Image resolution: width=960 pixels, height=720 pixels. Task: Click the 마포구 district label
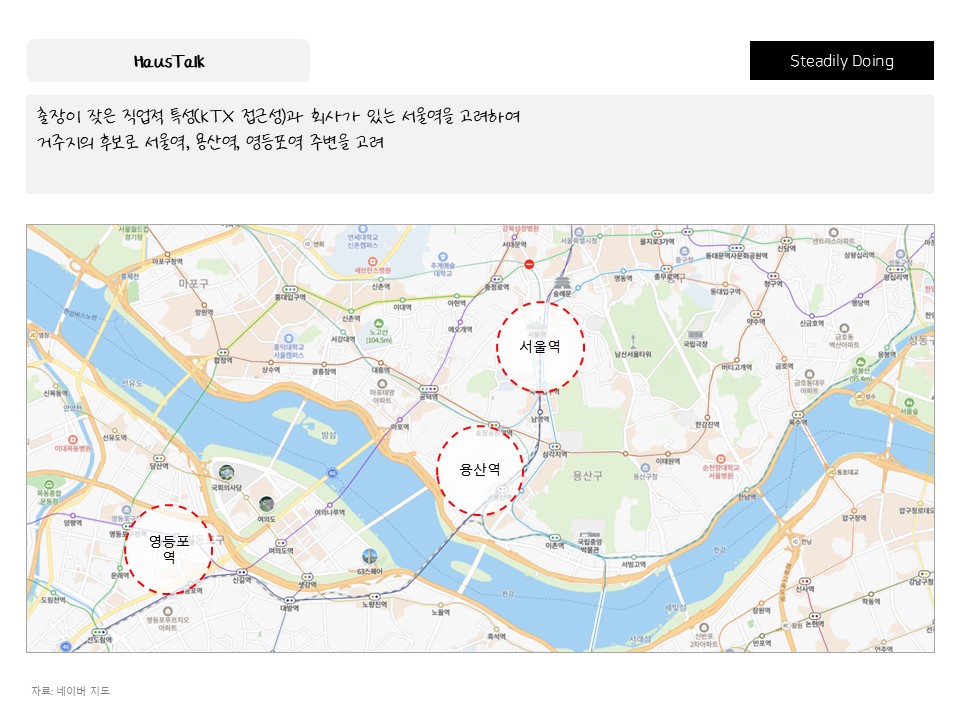click(x=193, y=283)
